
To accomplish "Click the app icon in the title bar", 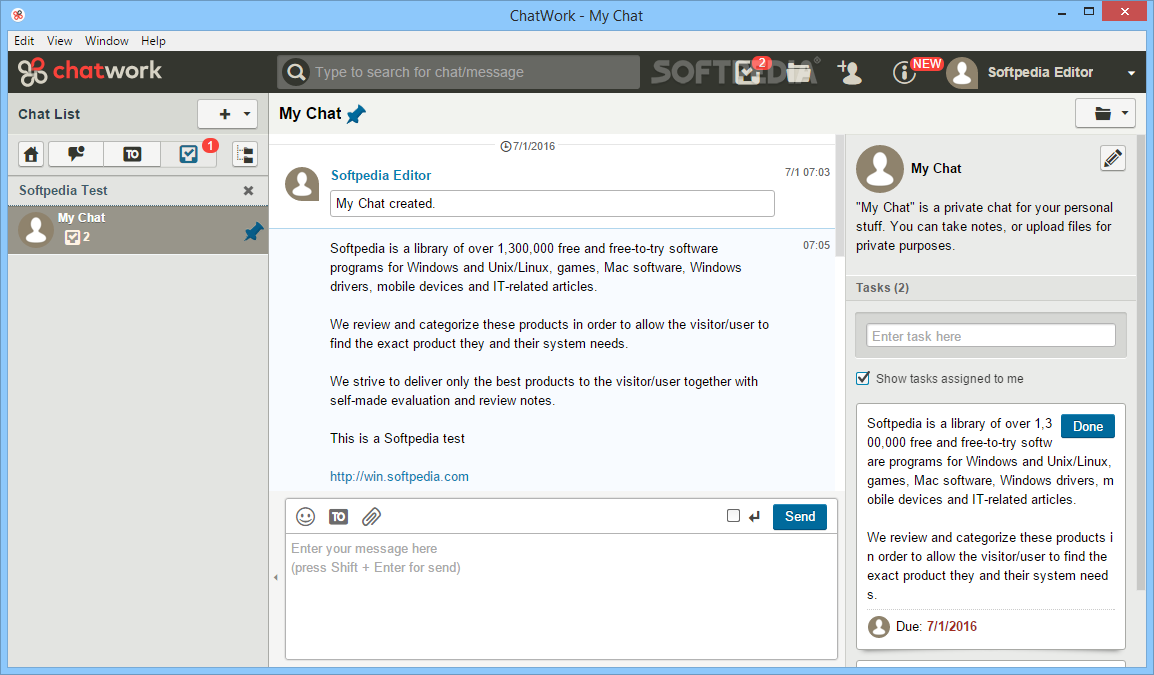I will 18,15.
